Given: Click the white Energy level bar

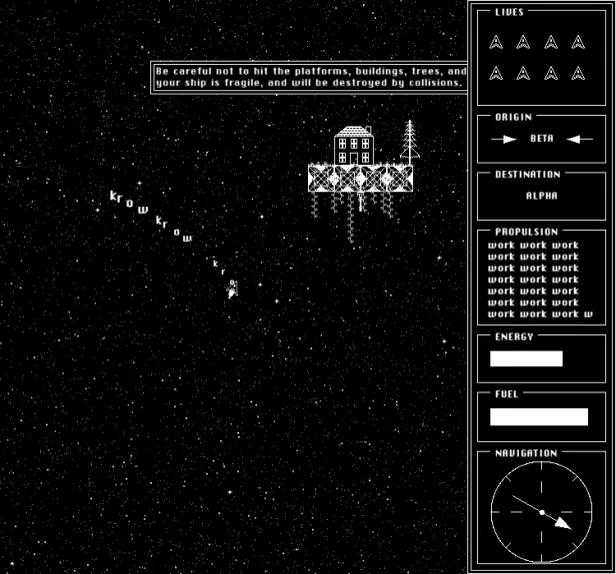Looking at the screenshot, I should pos(526,359).
